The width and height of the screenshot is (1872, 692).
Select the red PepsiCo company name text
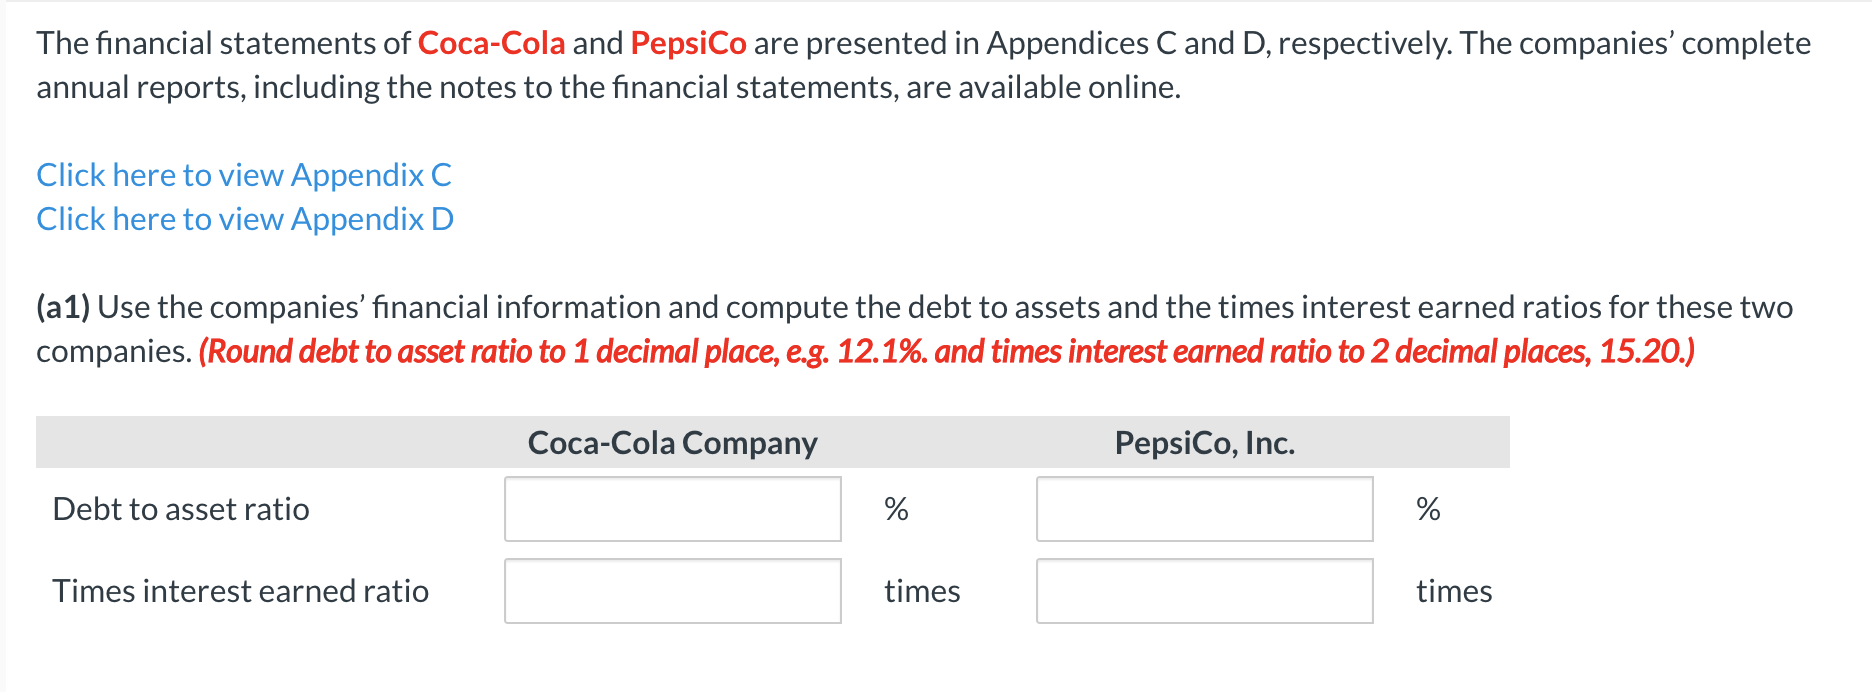click(686, 43)
